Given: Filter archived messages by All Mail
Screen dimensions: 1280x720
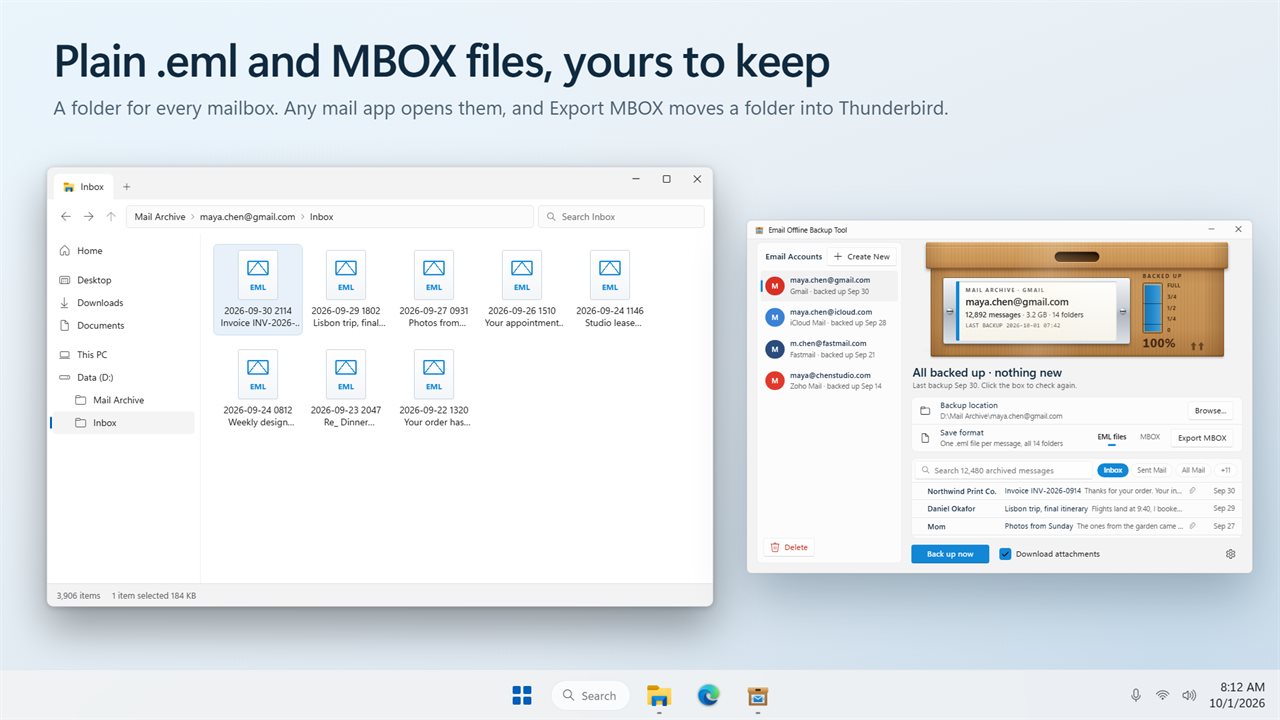Looking at the screenshot, I should click(1193, 470).
